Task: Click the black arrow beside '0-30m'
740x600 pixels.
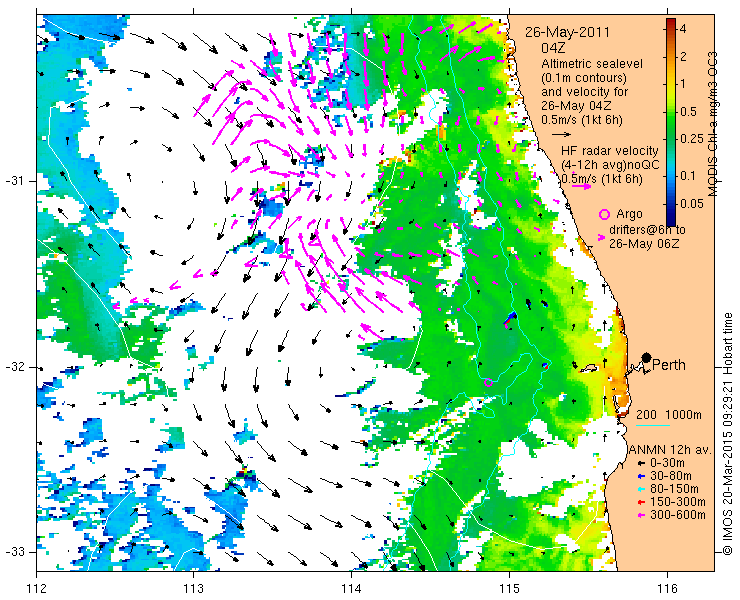Action: pyautogui.click(x=640, y=464)
